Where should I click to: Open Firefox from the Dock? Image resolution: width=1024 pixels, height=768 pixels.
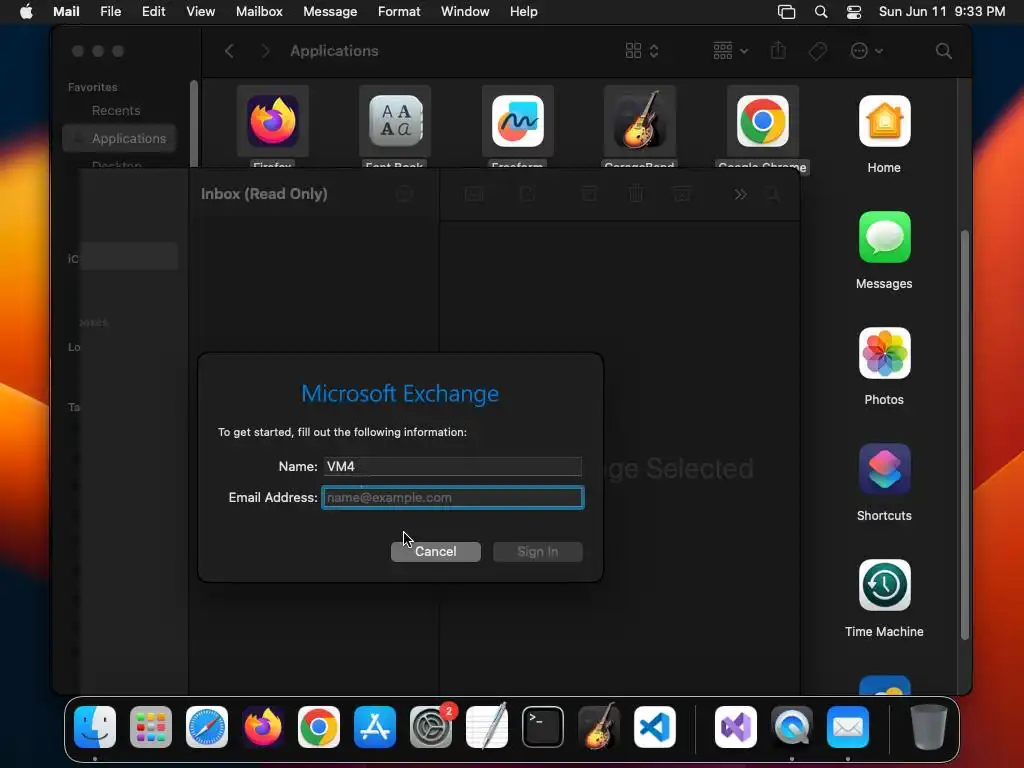(263, 727)
